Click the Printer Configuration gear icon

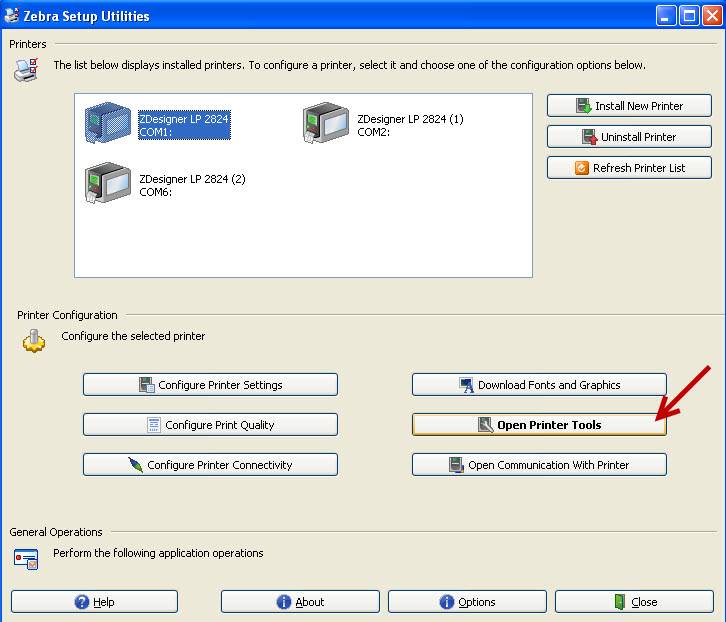(34, 340)
